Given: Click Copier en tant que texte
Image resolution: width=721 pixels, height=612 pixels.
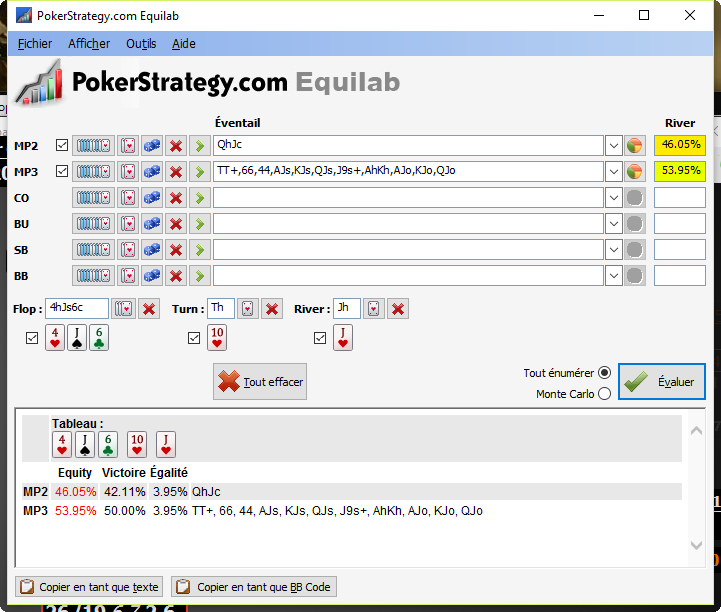Looking at the screenshot, I should [x=89, y=587].
